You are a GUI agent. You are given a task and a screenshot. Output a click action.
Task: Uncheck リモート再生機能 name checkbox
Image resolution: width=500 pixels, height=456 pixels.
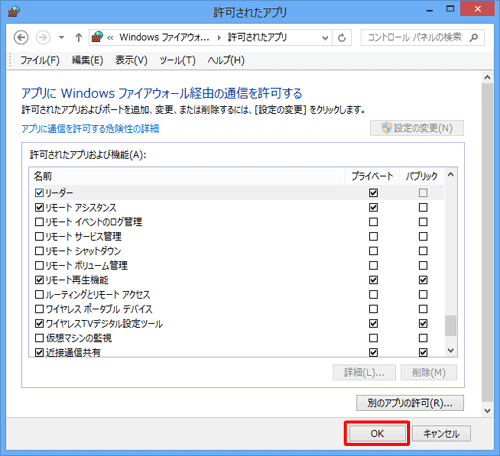(x=39, y=280)
